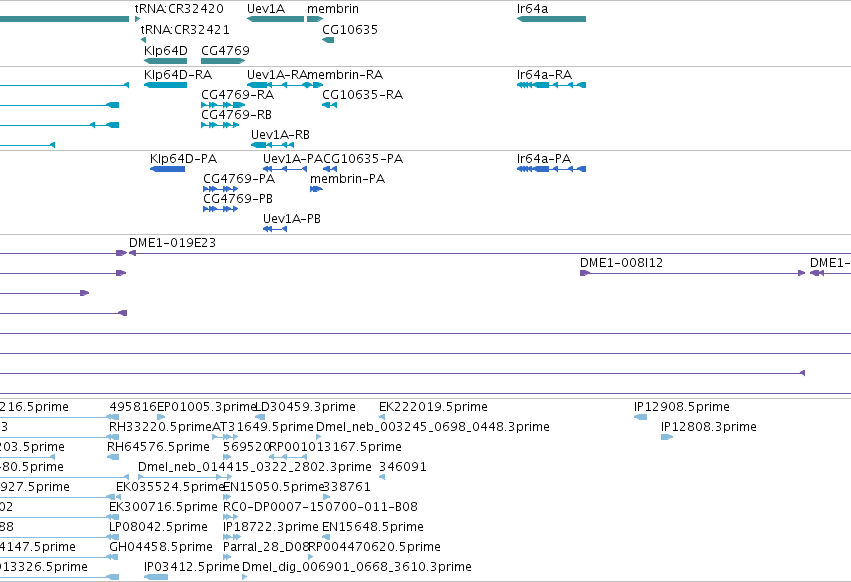Click the tRNA:CR32421 gene label
The width and height of the screenshot is (851, 582).
[185, 29]
